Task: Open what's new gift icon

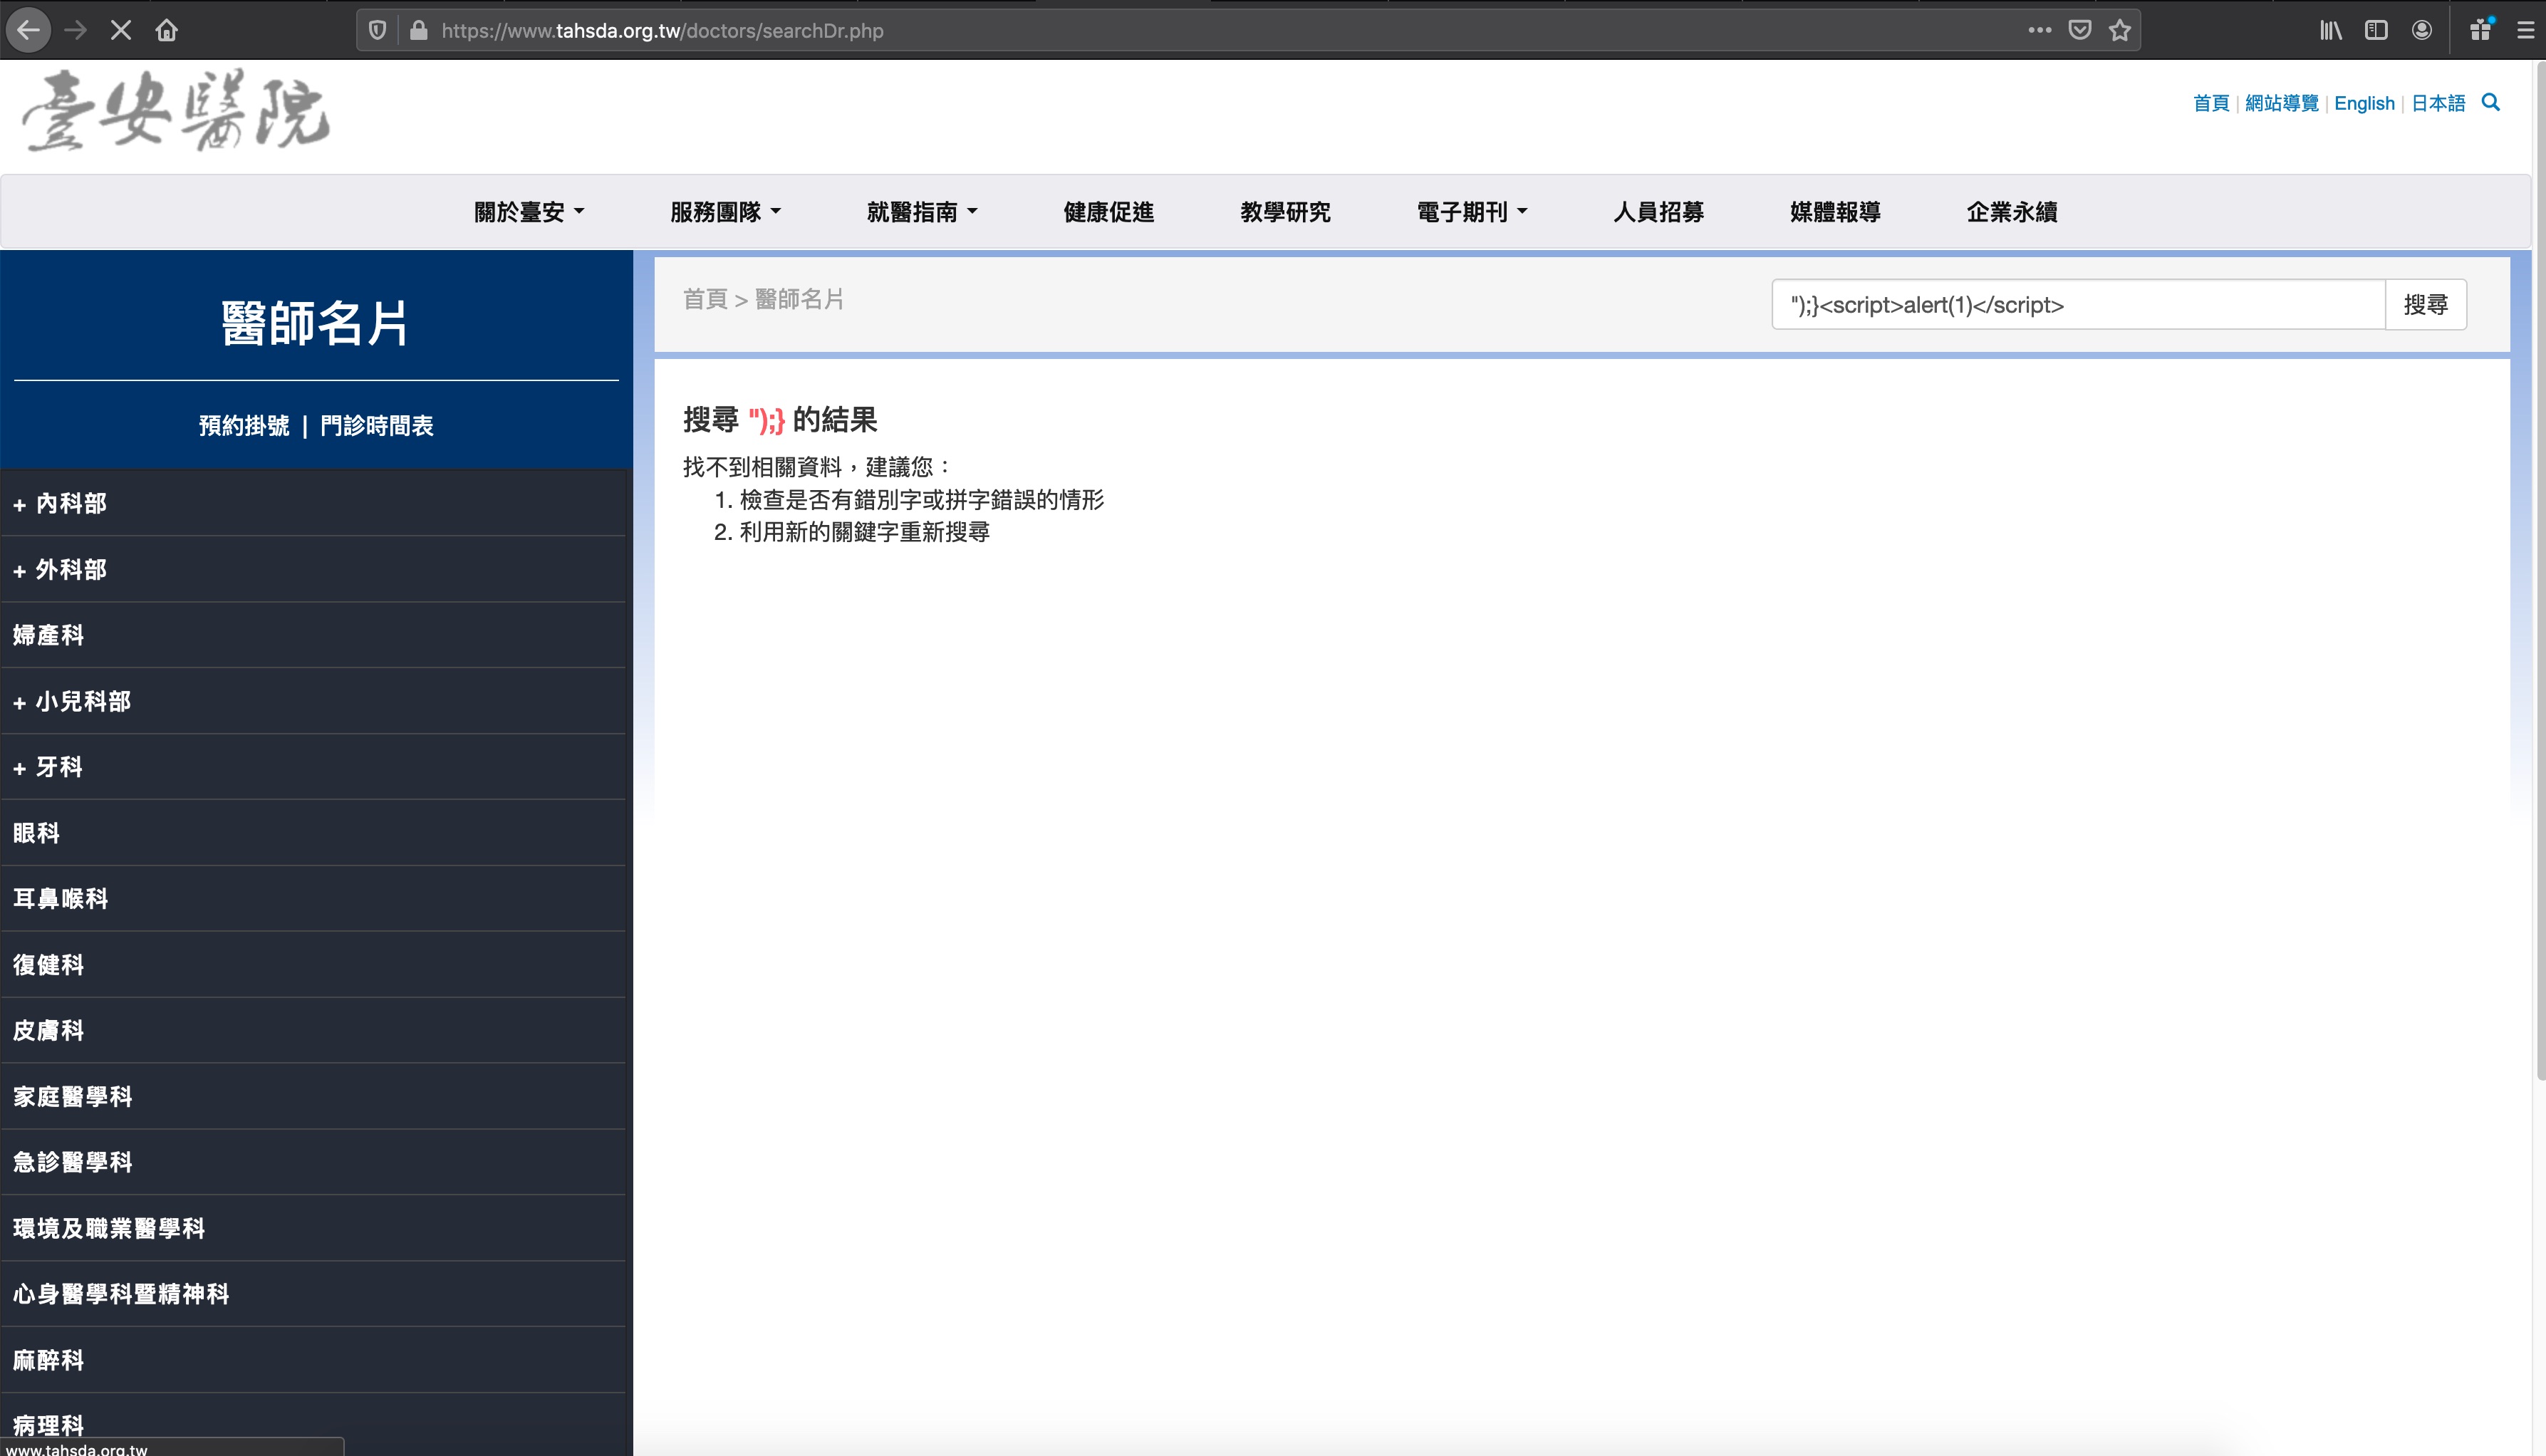Action: point(2480,30)
